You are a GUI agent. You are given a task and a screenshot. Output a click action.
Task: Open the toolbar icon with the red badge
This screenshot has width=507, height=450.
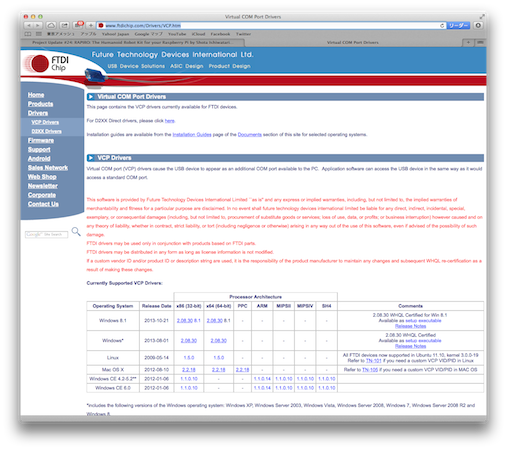[x=78, y=25]
